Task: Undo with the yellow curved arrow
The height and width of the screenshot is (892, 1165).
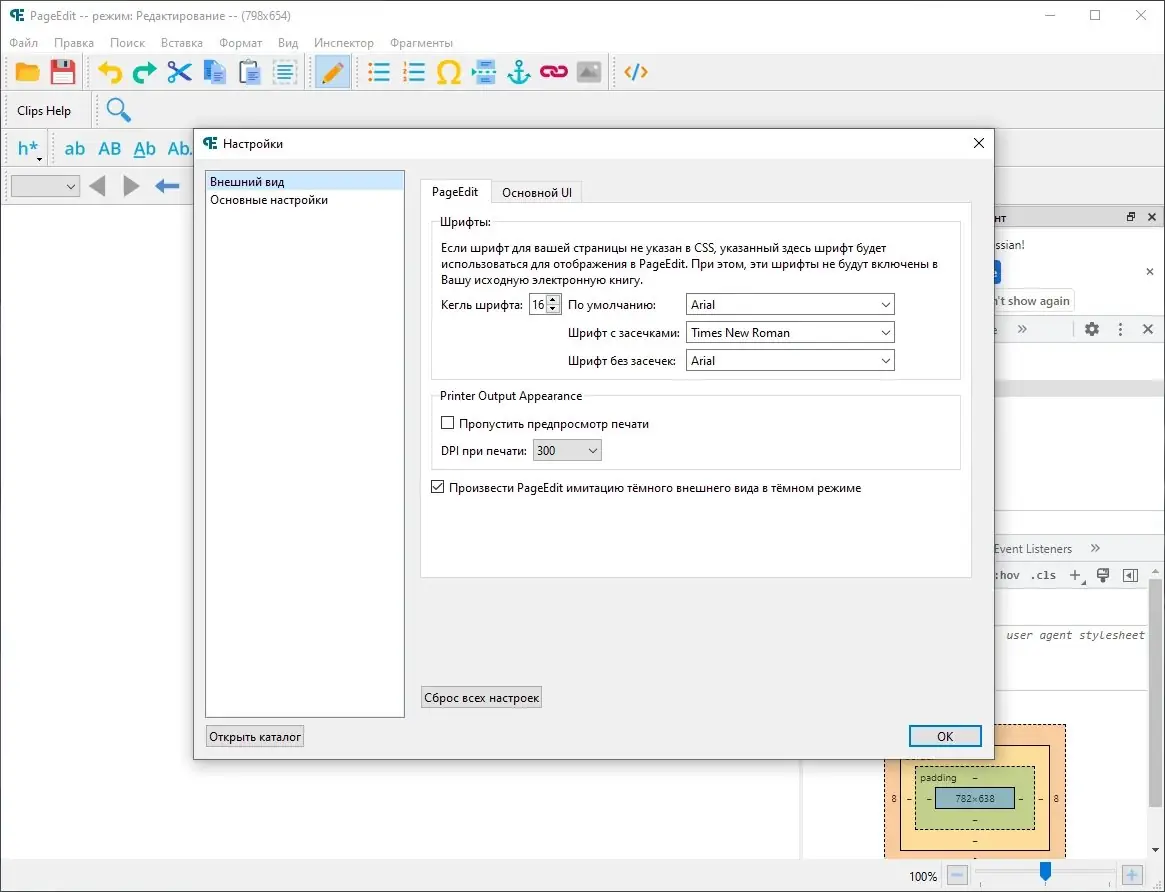Action: (110, 72)
